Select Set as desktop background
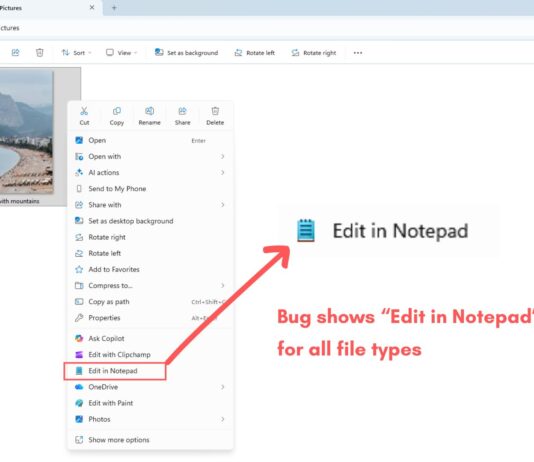The image size is (534, 462). click(150, 221)
